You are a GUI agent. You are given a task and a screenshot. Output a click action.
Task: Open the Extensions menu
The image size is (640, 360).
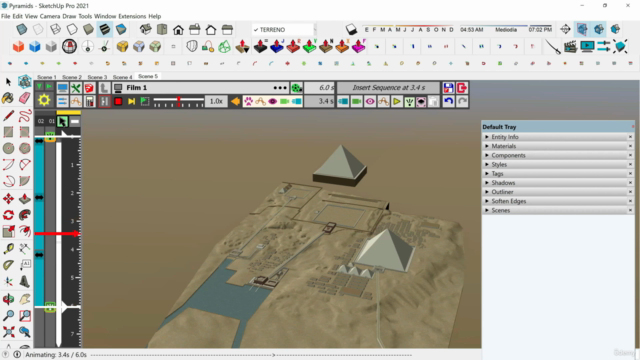(132, 16)
